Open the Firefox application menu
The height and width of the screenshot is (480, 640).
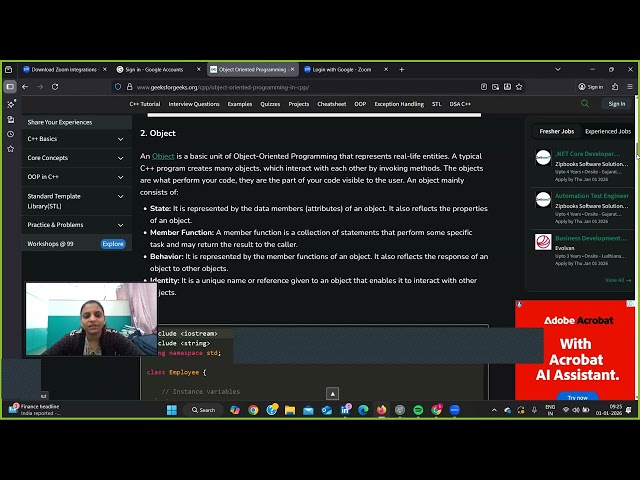point(630,87)
